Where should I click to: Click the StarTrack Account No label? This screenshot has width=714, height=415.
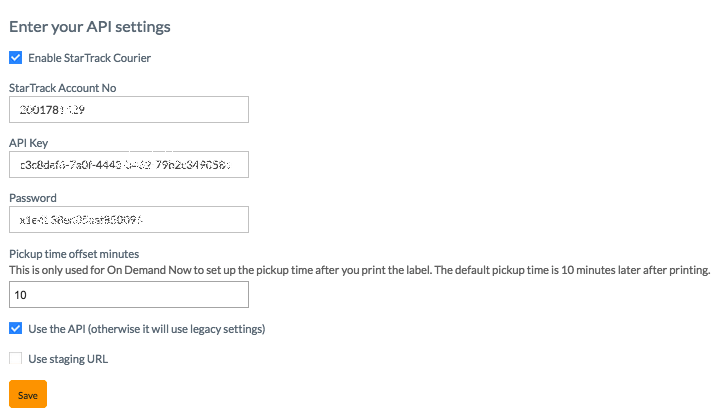tap(62, 88)
